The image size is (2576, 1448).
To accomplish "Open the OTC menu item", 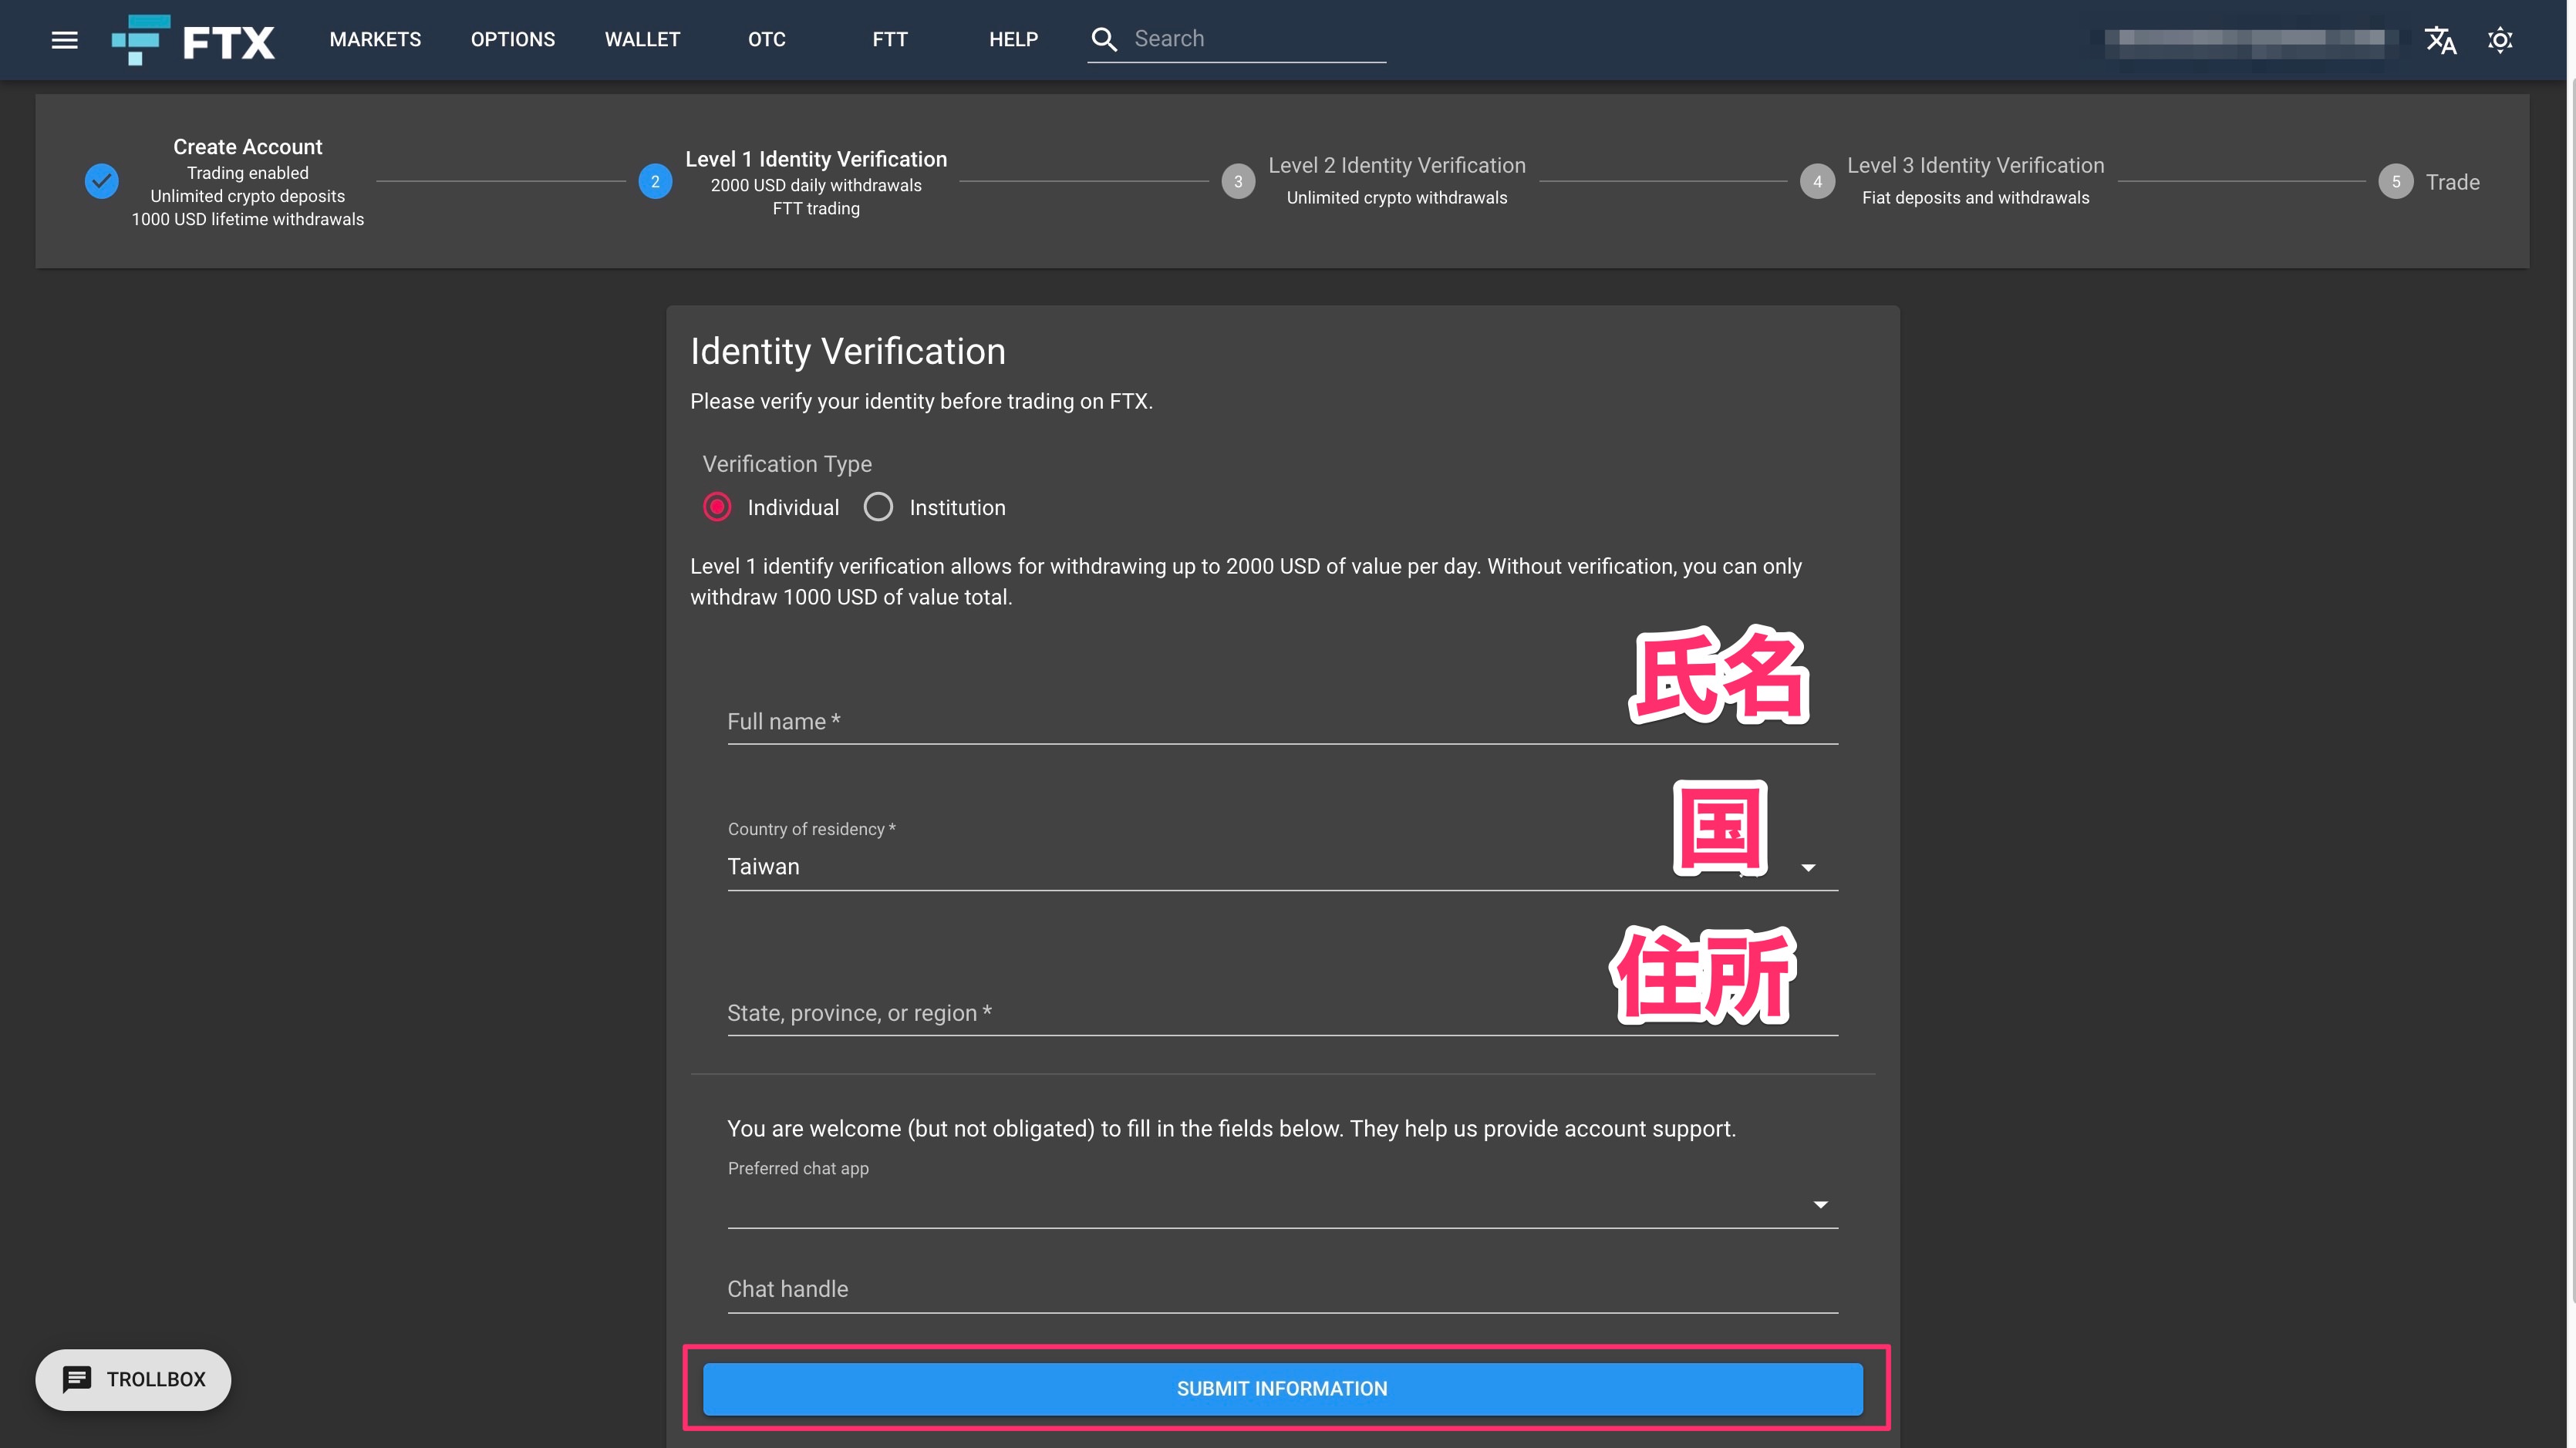I will [x=766, y=40].
